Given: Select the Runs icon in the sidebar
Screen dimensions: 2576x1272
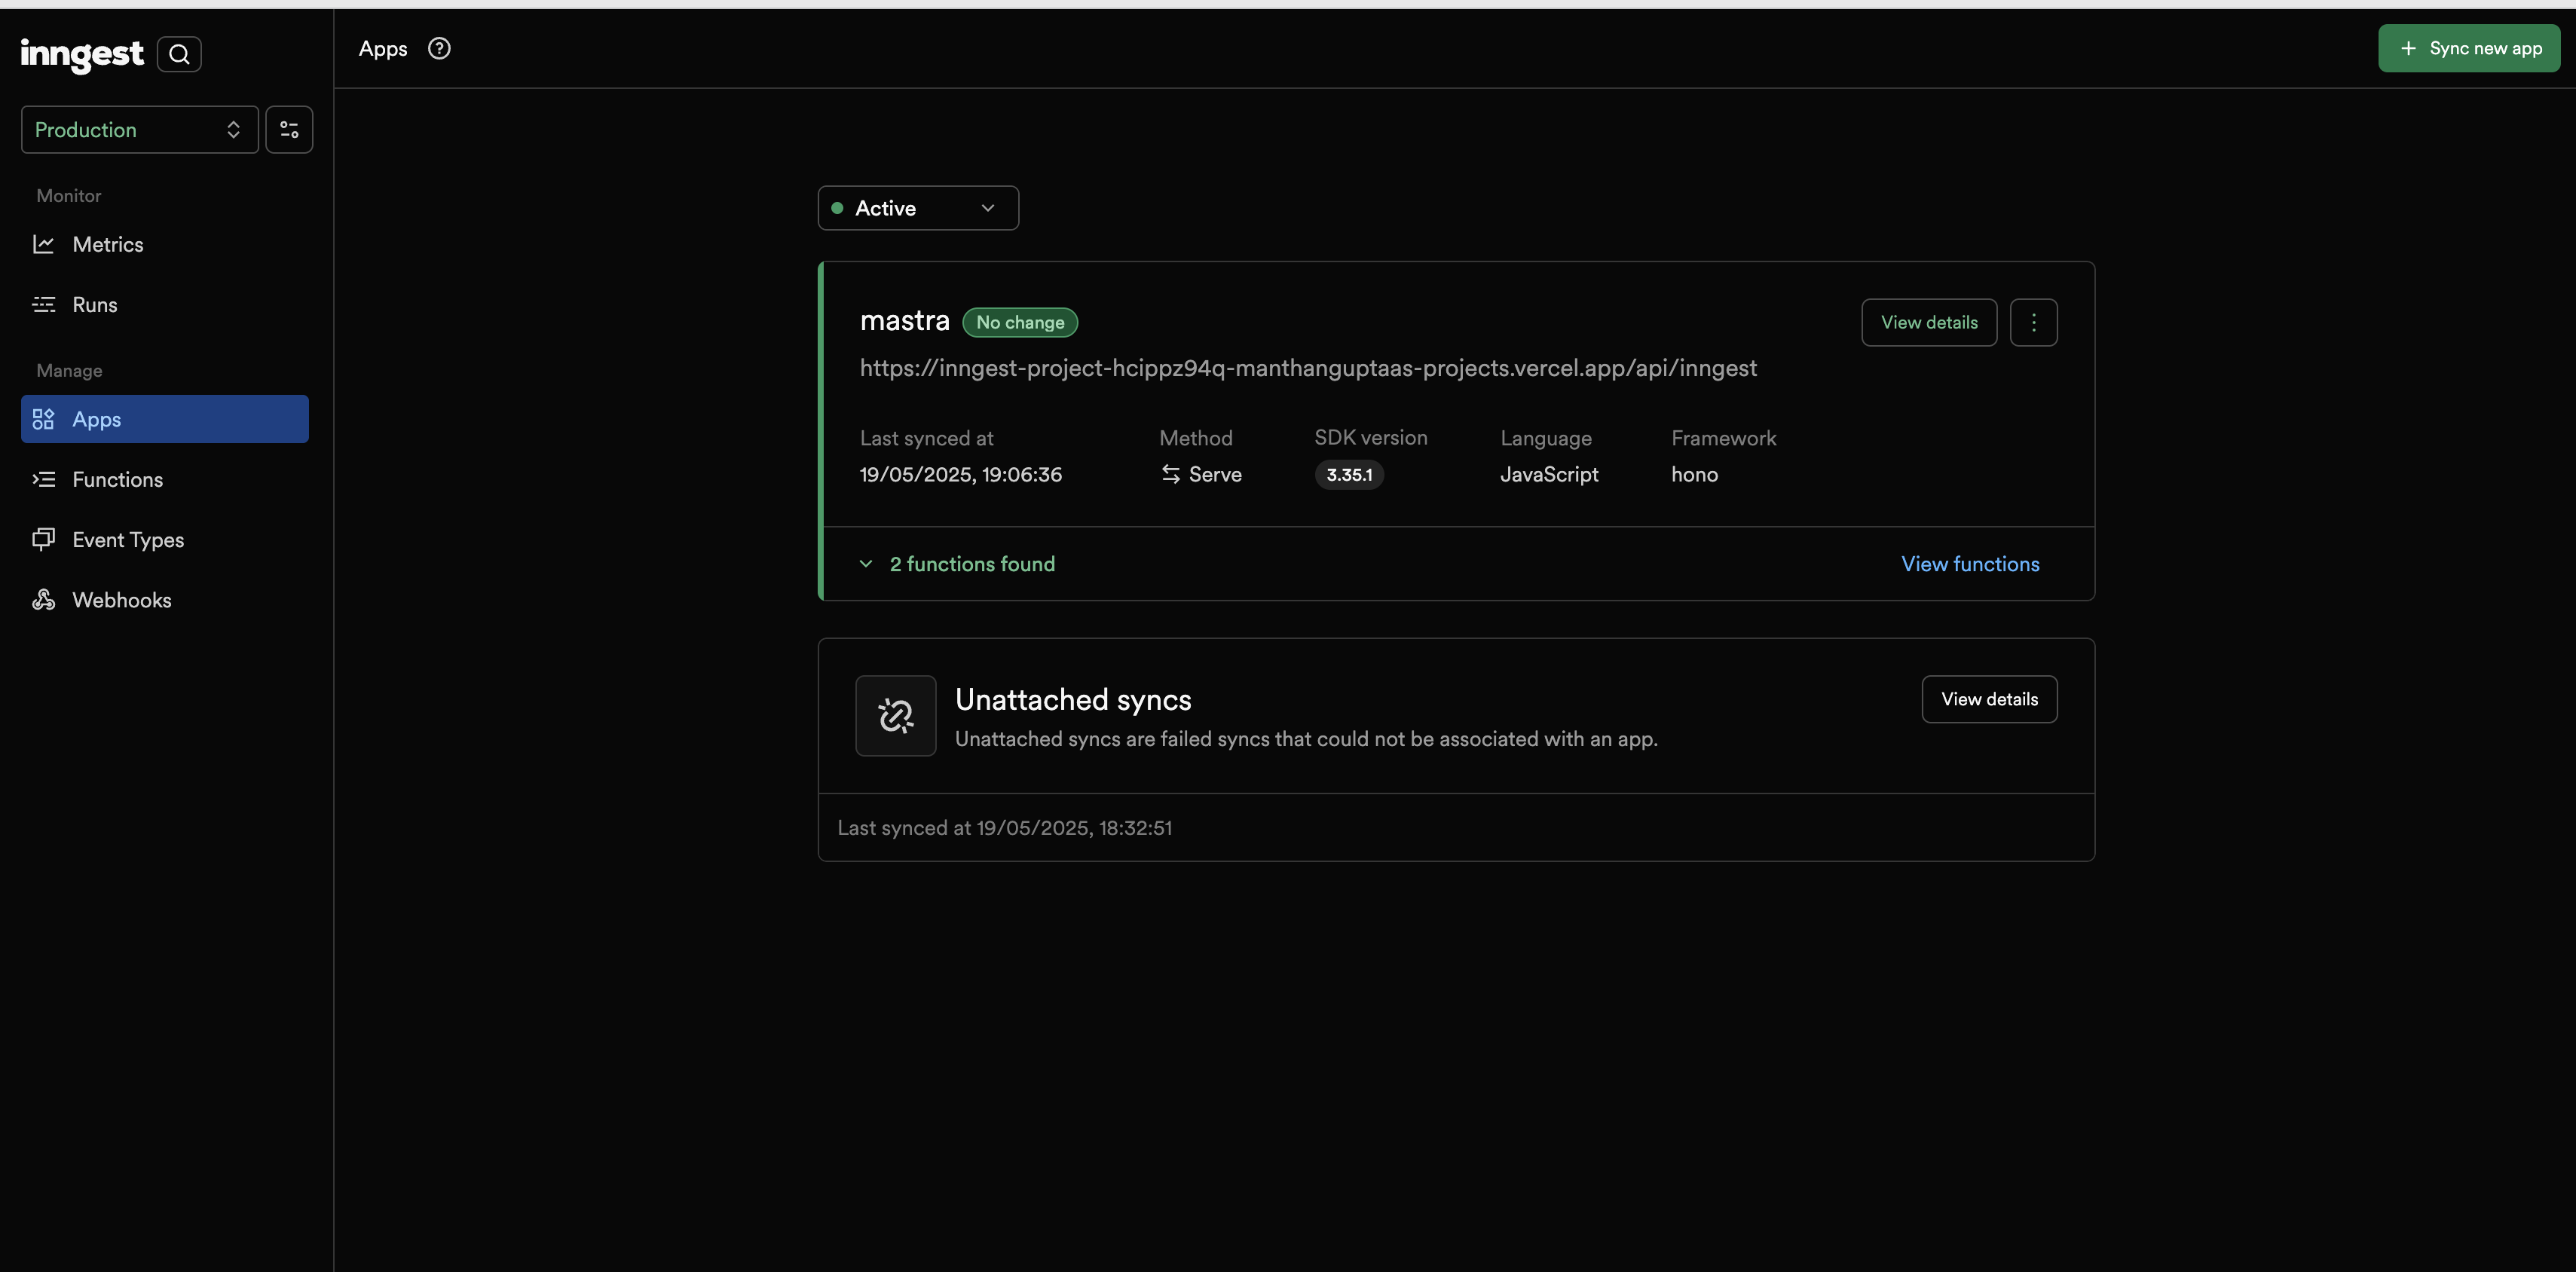Looking at the screenshot, I should tap(45, 304).
